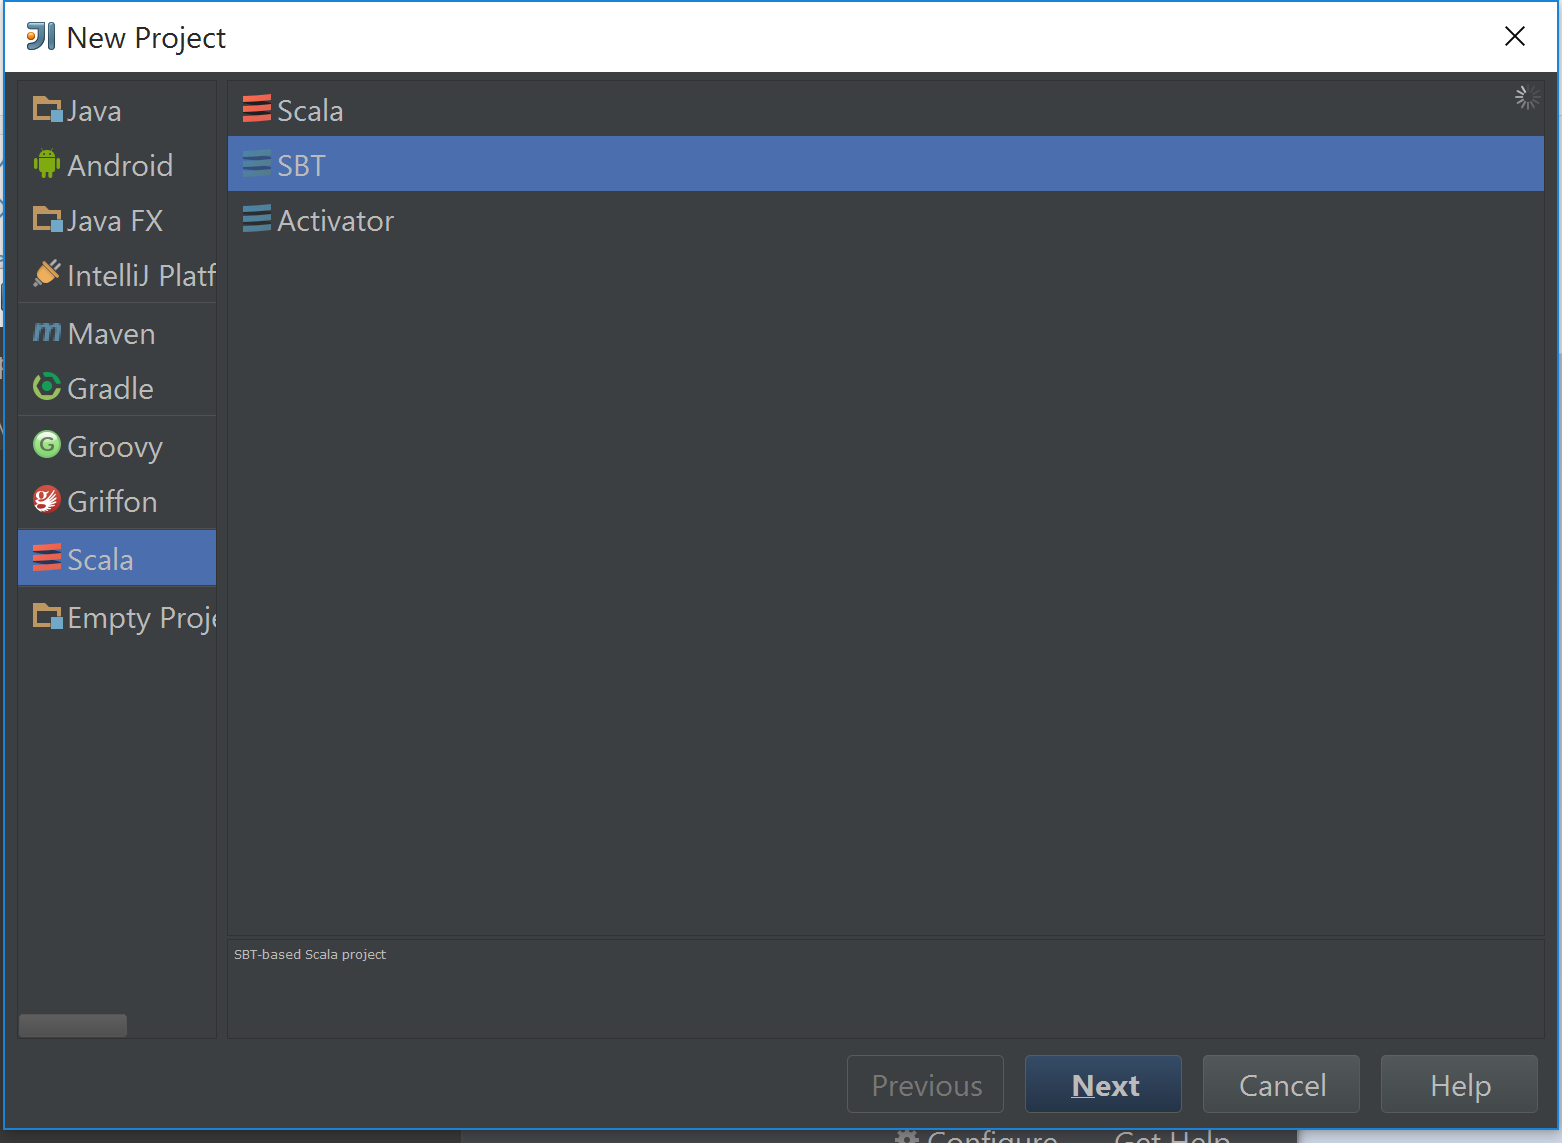Screen dimensions: 1562x1143
Task: Click the Java FX folder icon
Action: click(x=47, y=219)
